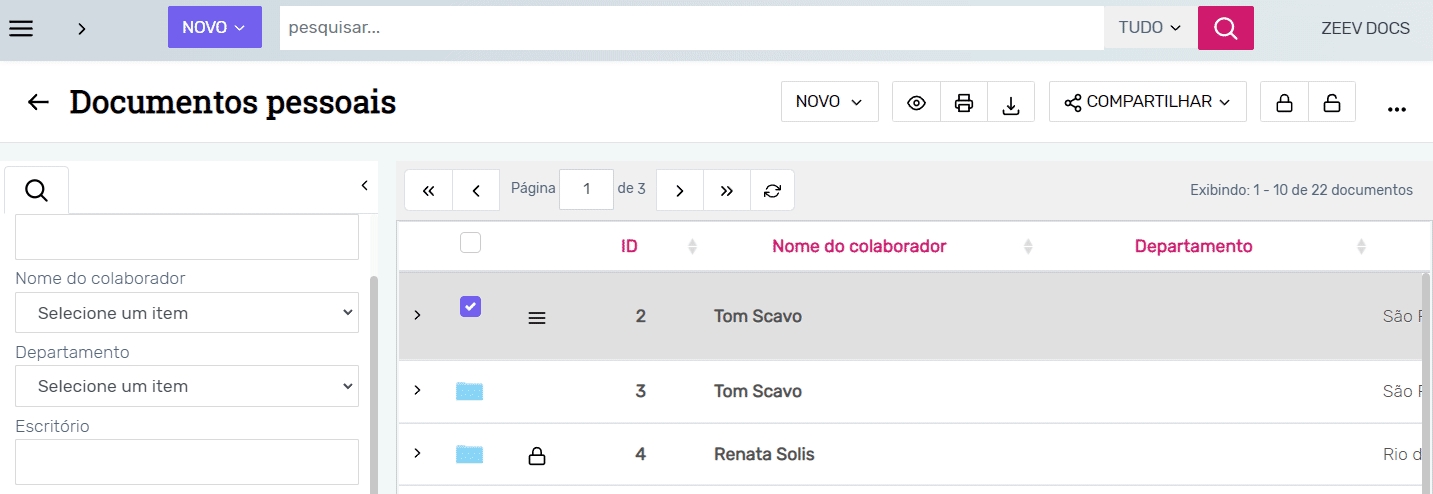Go to the next page of documents
This screenshot has height=494, width=1433.
tap(680, 190)
